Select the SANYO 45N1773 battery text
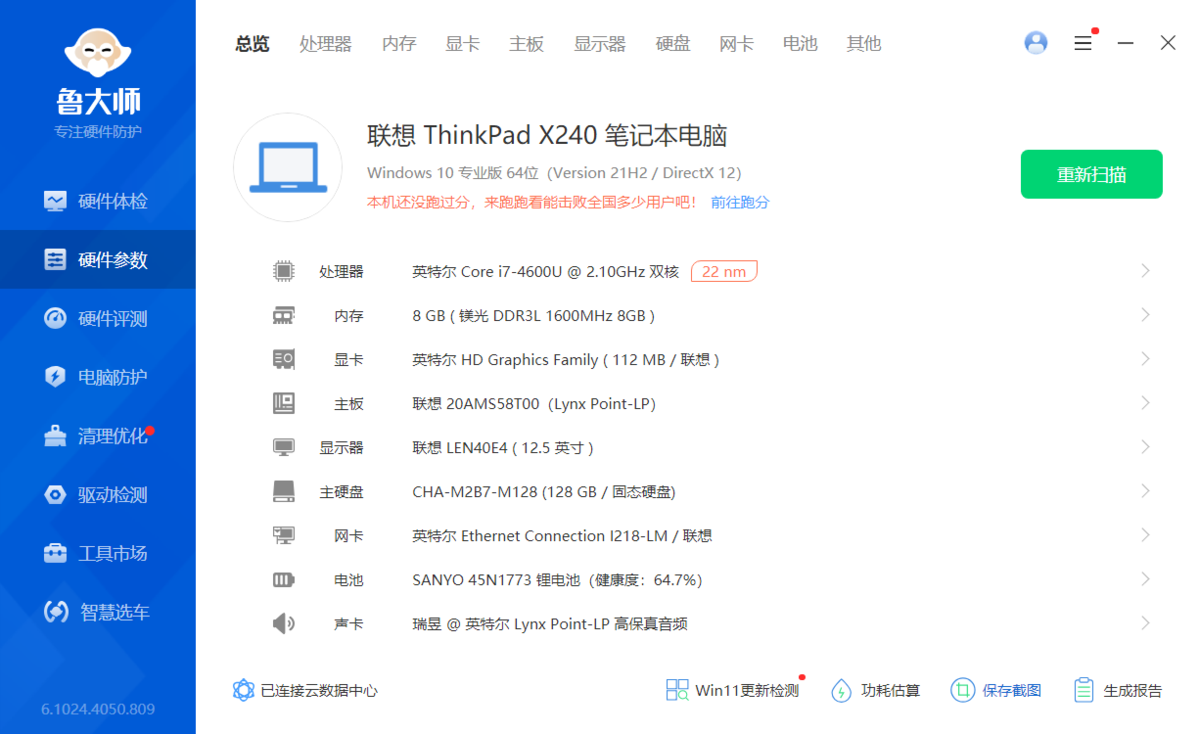Image resolution: width=1199 pixels, height=734 pixels. pos(557,580)
